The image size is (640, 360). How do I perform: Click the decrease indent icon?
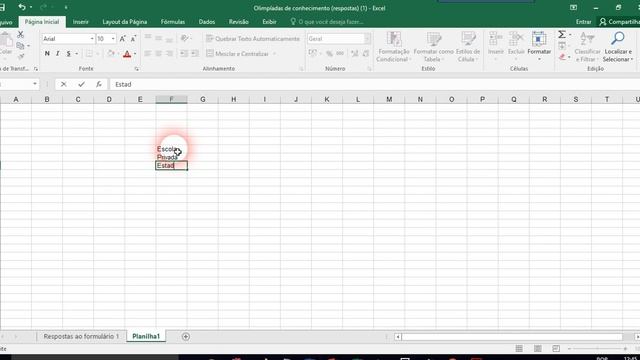pyautogui.click(x=184, y=53)
